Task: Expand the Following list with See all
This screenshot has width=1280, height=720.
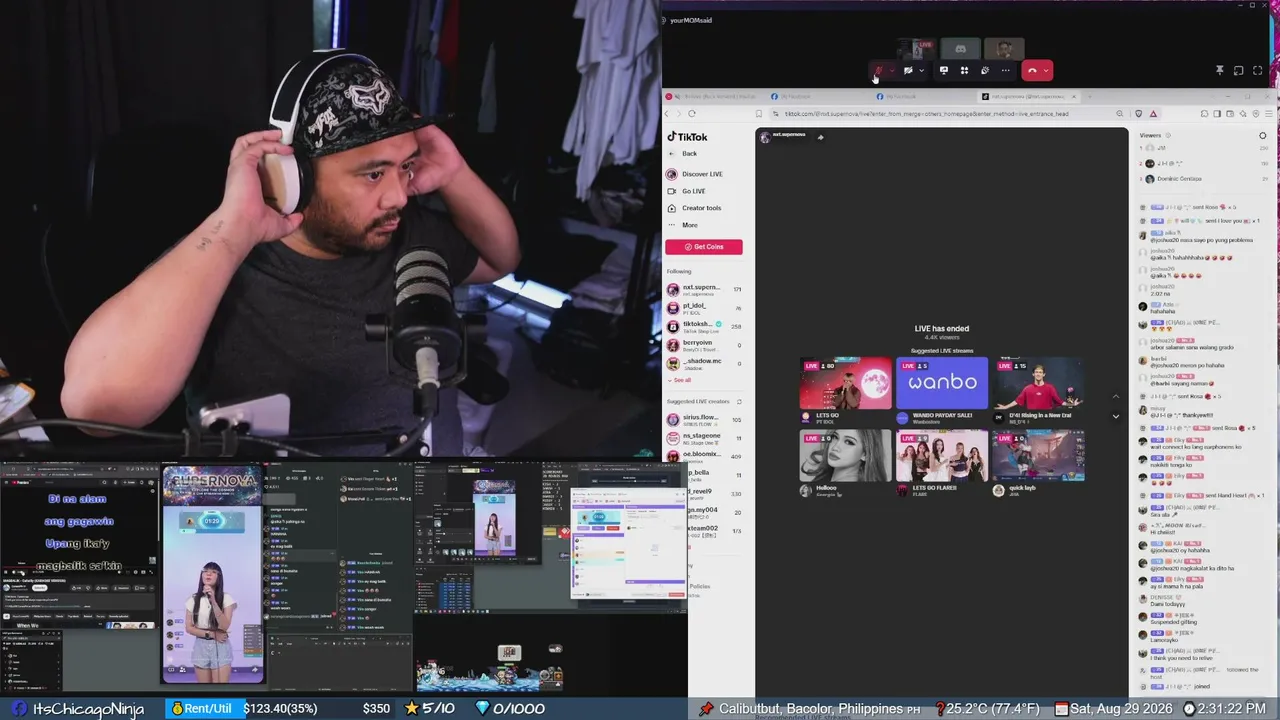Action: (x=680, y=380)
